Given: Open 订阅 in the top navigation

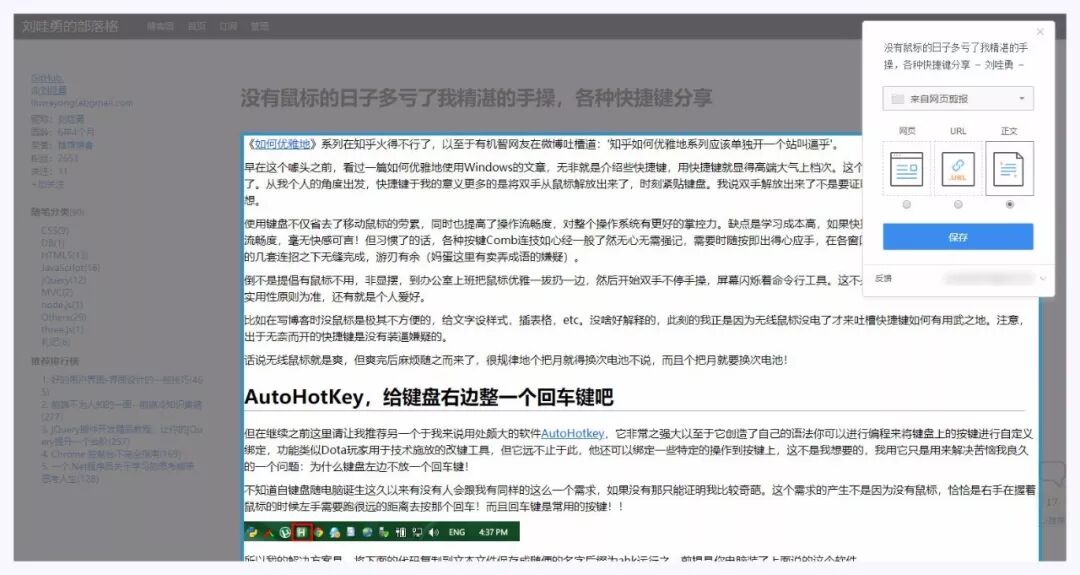Looking at the screenshot, I should click(228, 26).
